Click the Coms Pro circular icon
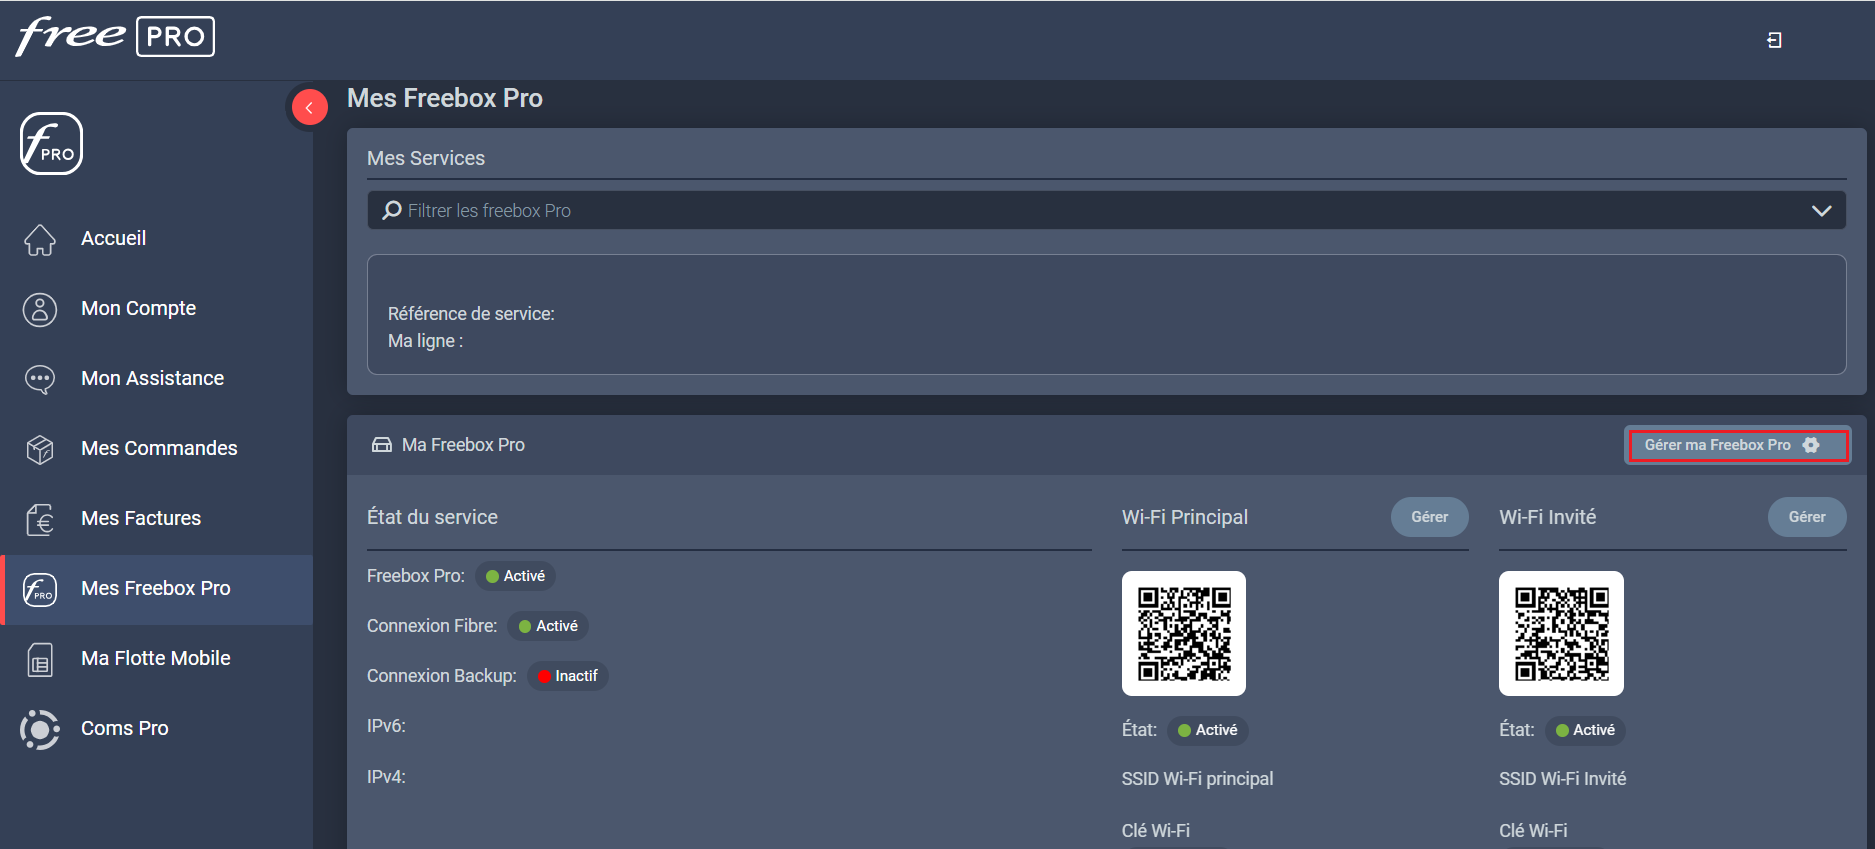 click(x=40, y=729)
